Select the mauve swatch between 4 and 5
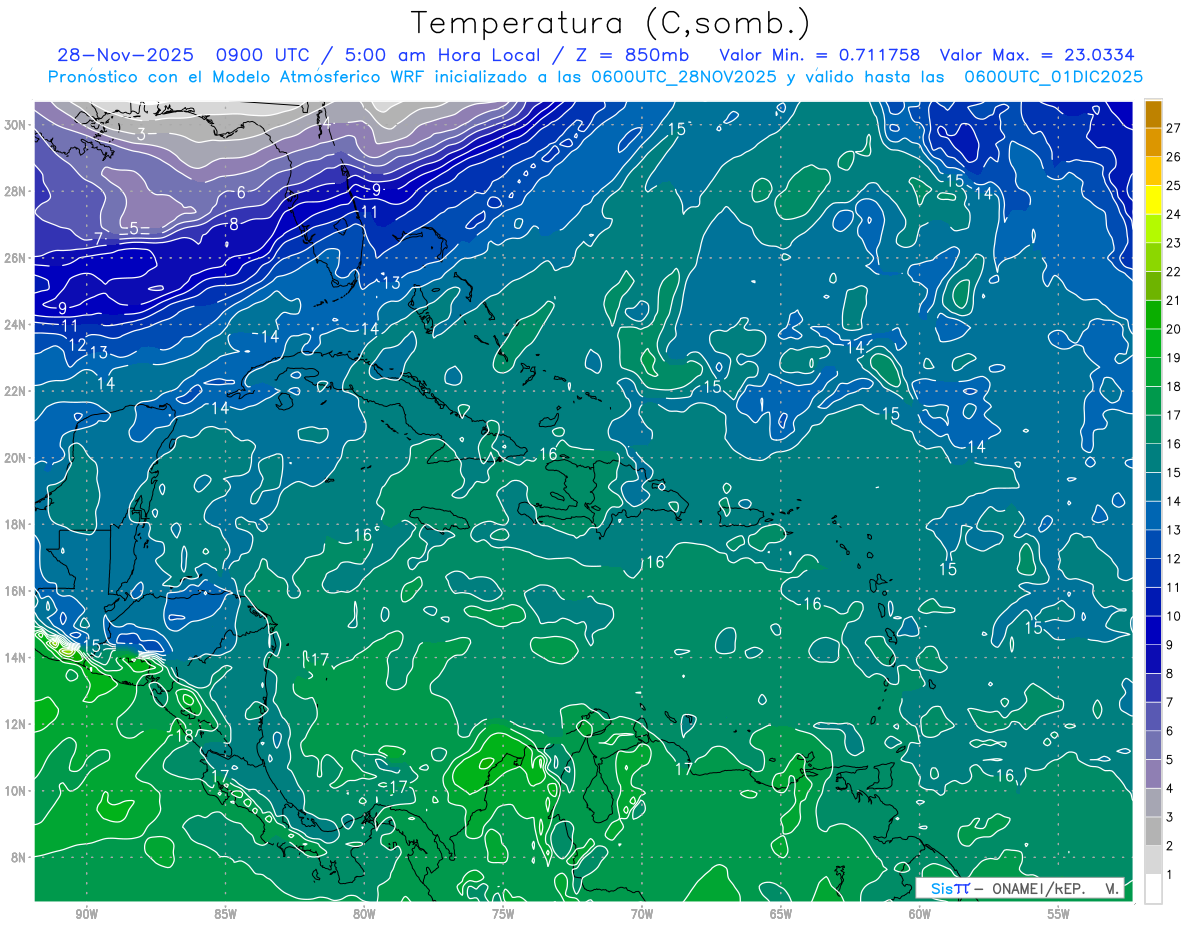Viewport: 1200px width, 927px height. [x=1153, y=774]
